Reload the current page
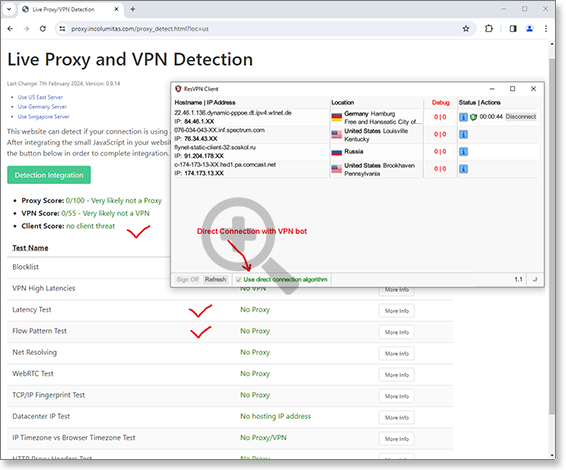Screen dimensions: 566x470 pos(43,29)
